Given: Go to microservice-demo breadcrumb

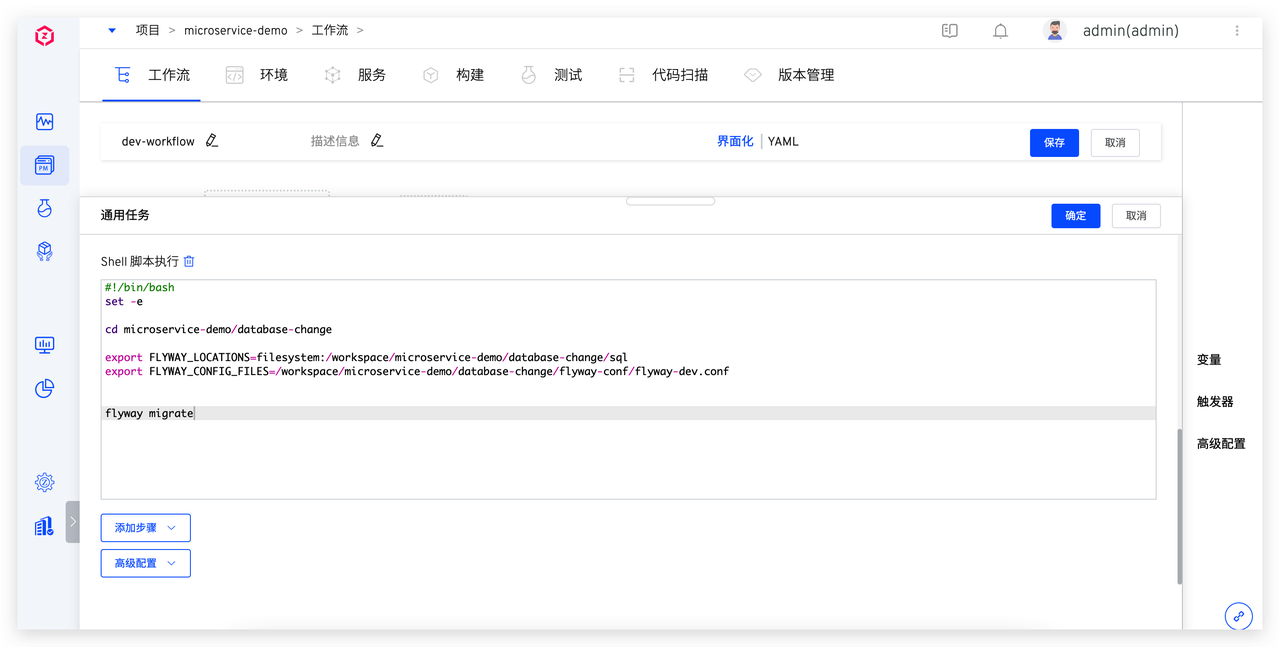Looking at the screenshot, I should point(235,31).
